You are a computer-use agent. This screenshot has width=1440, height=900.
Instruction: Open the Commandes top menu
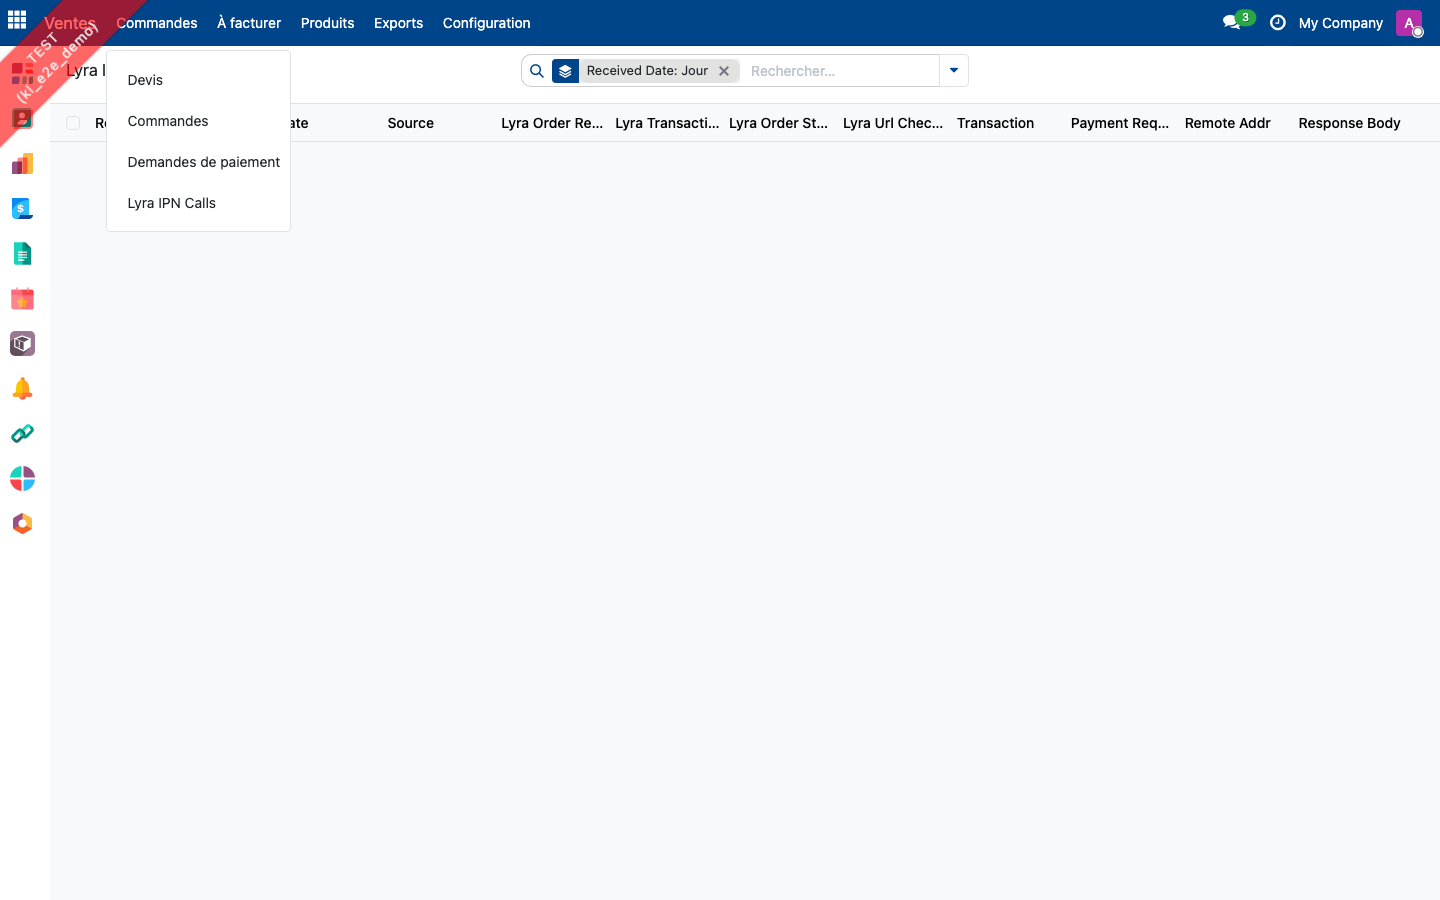157,23
